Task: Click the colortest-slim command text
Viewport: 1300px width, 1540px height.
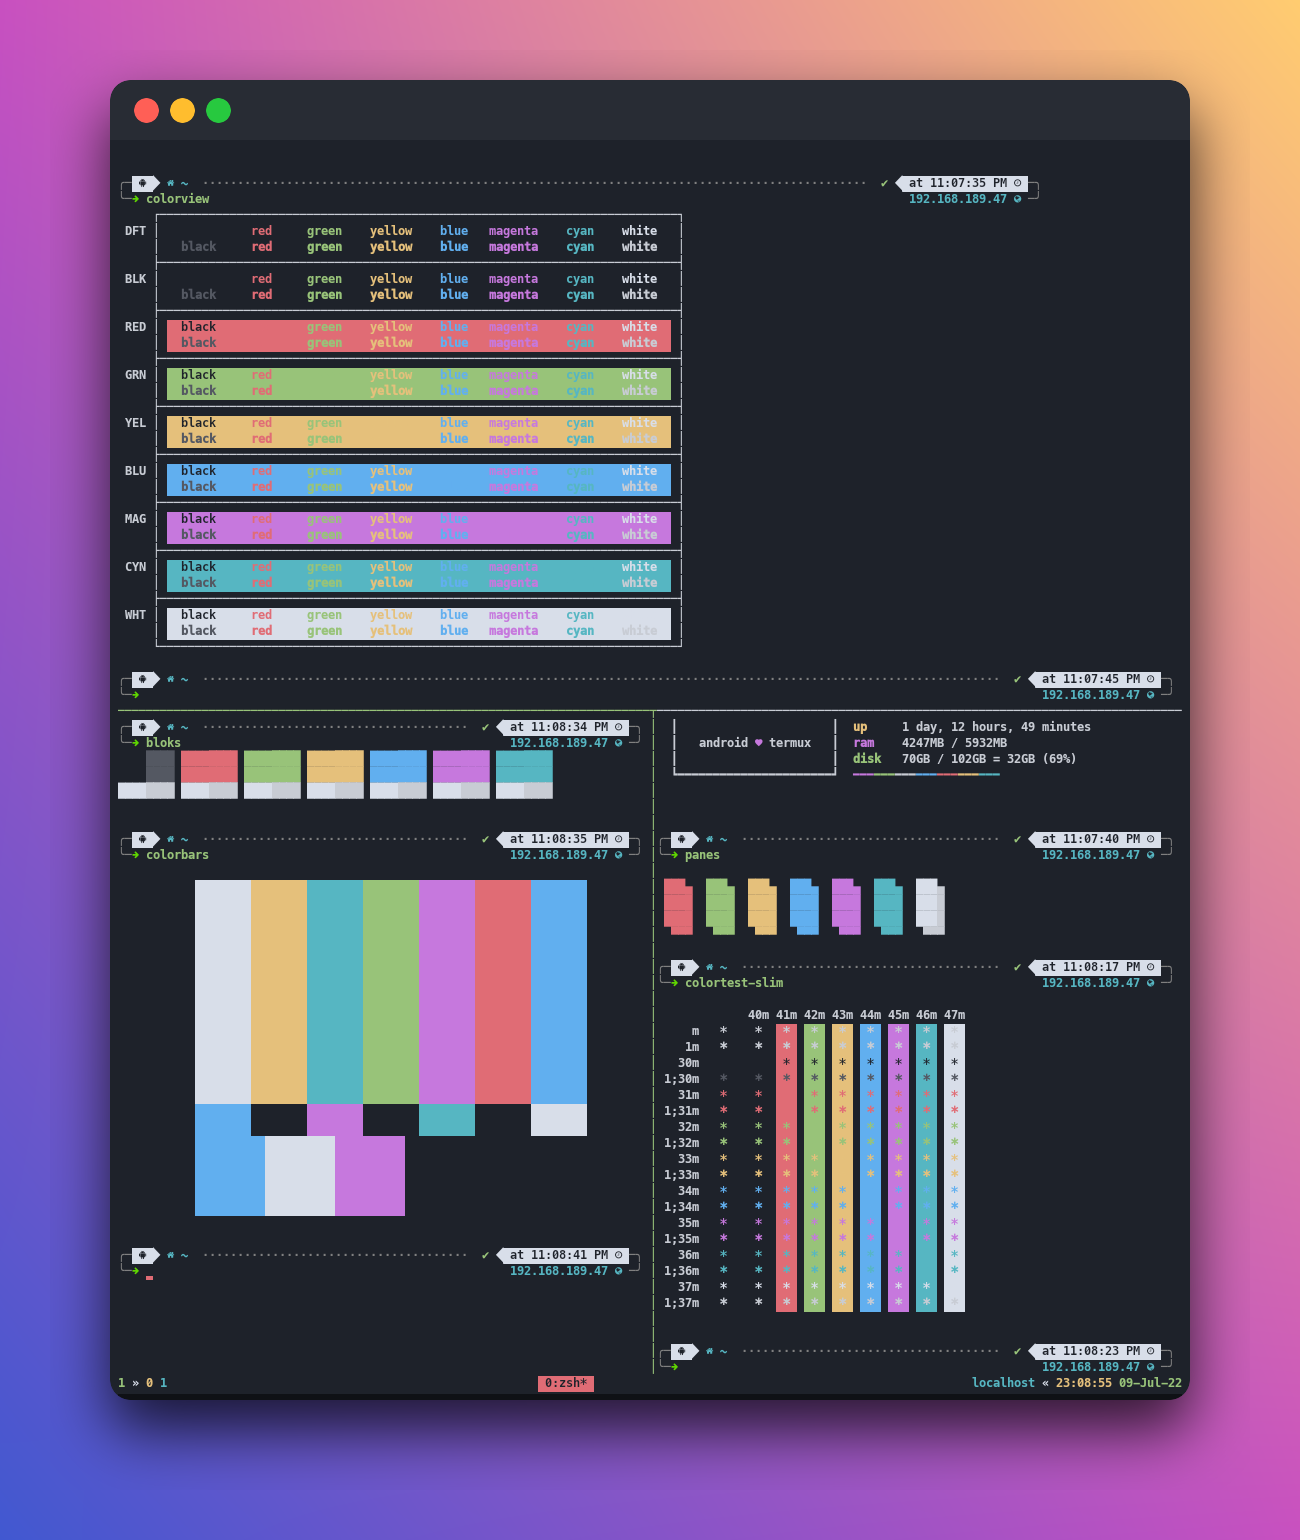Action: pos(734,983)
